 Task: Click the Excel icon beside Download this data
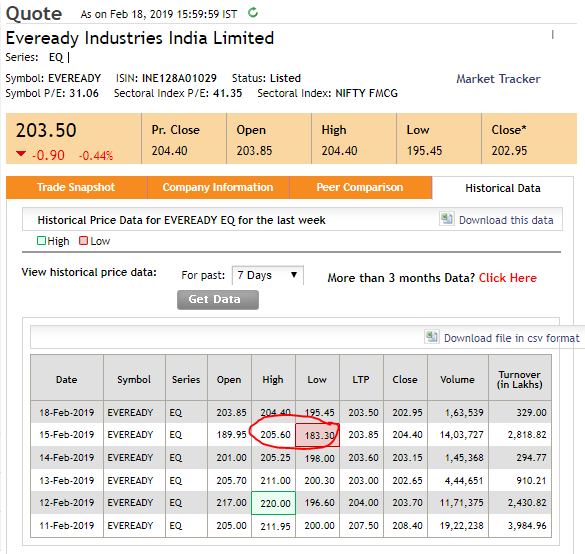(x=447, y=219)
